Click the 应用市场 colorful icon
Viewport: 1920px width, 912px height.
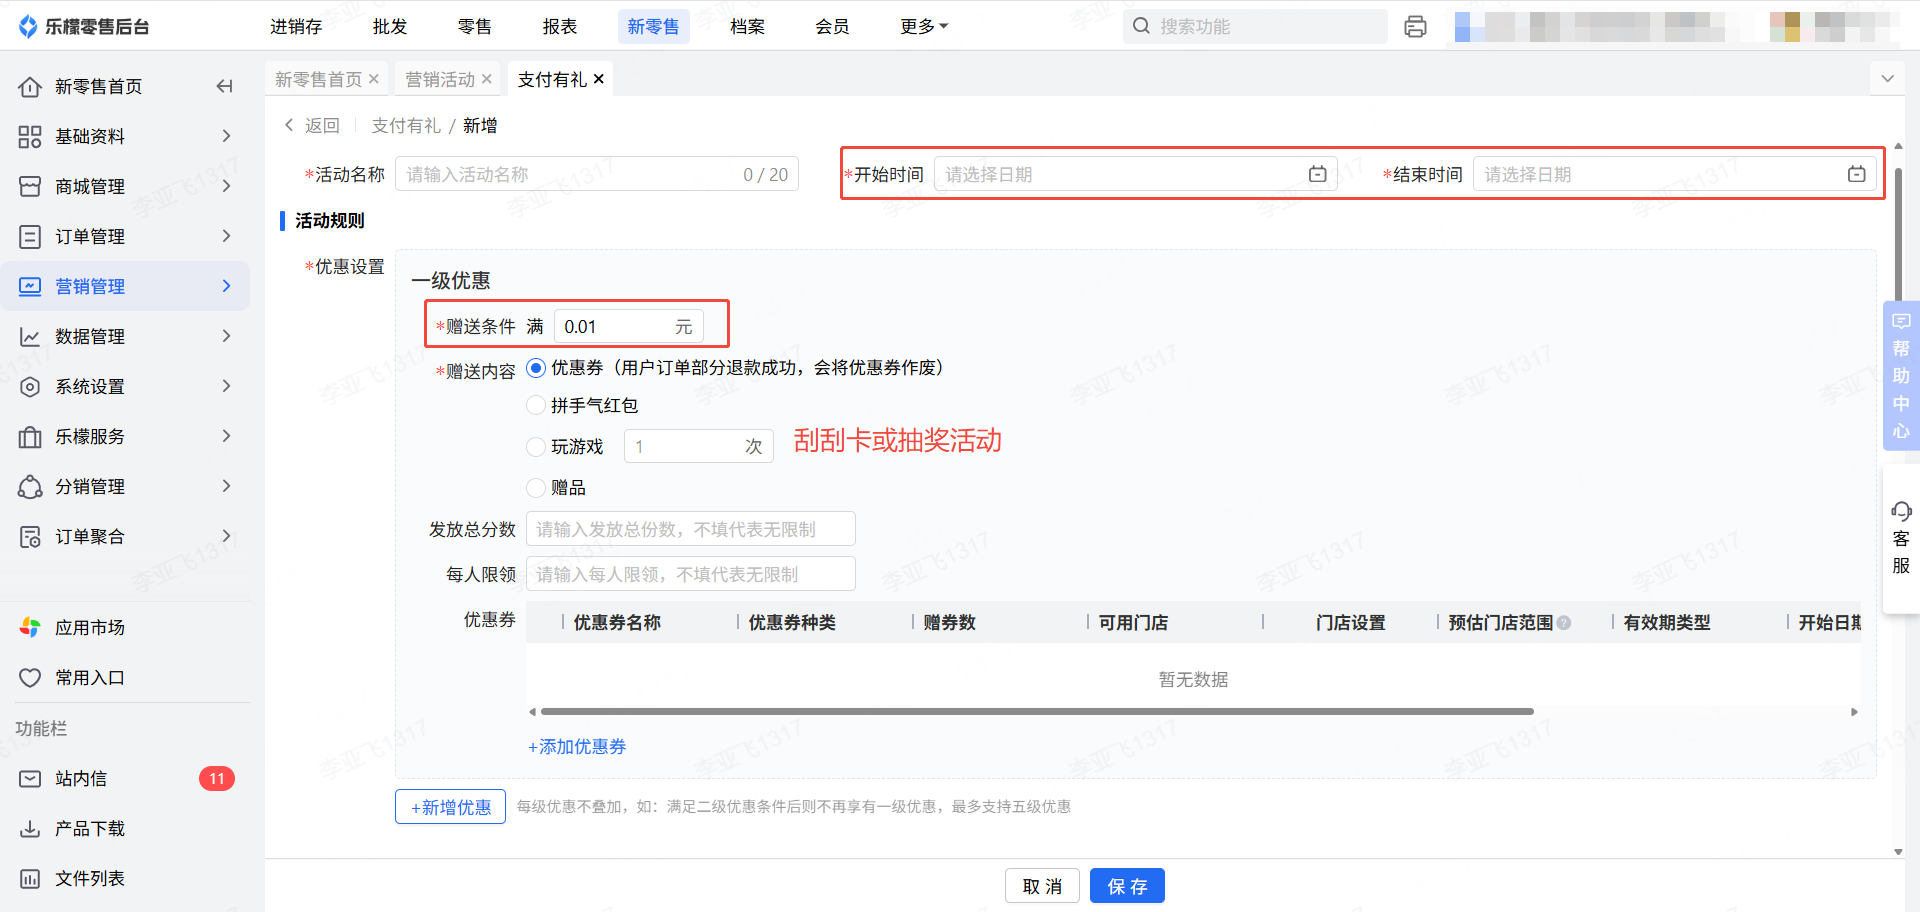[30, 628]
